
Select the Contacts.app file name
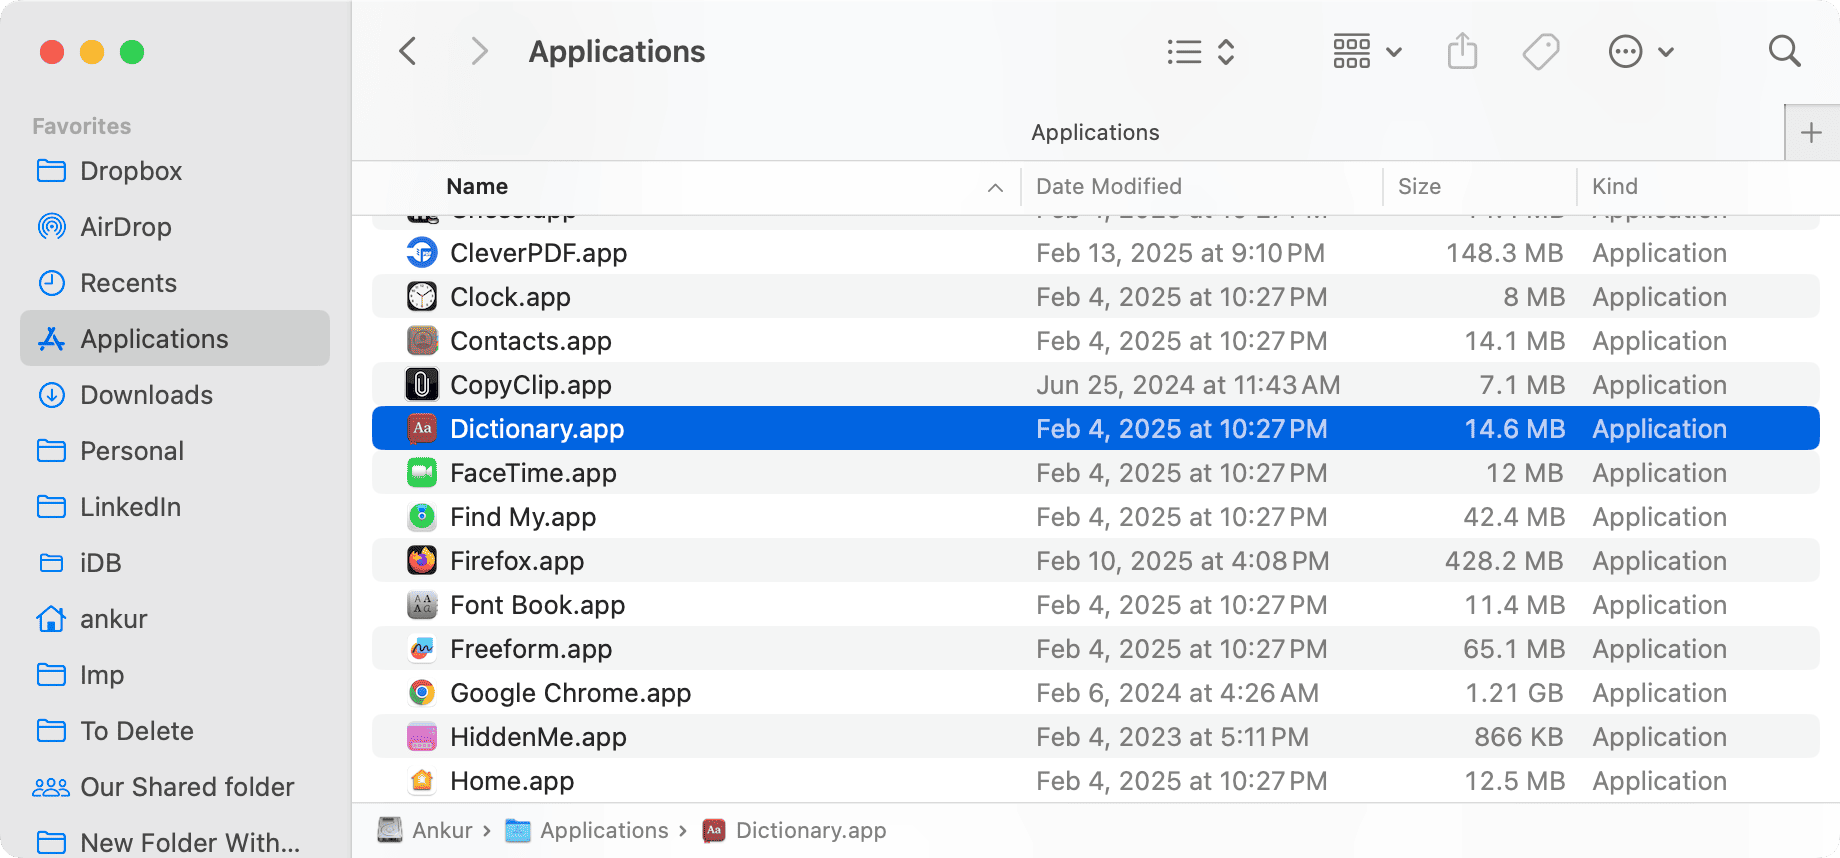(530, 341)
